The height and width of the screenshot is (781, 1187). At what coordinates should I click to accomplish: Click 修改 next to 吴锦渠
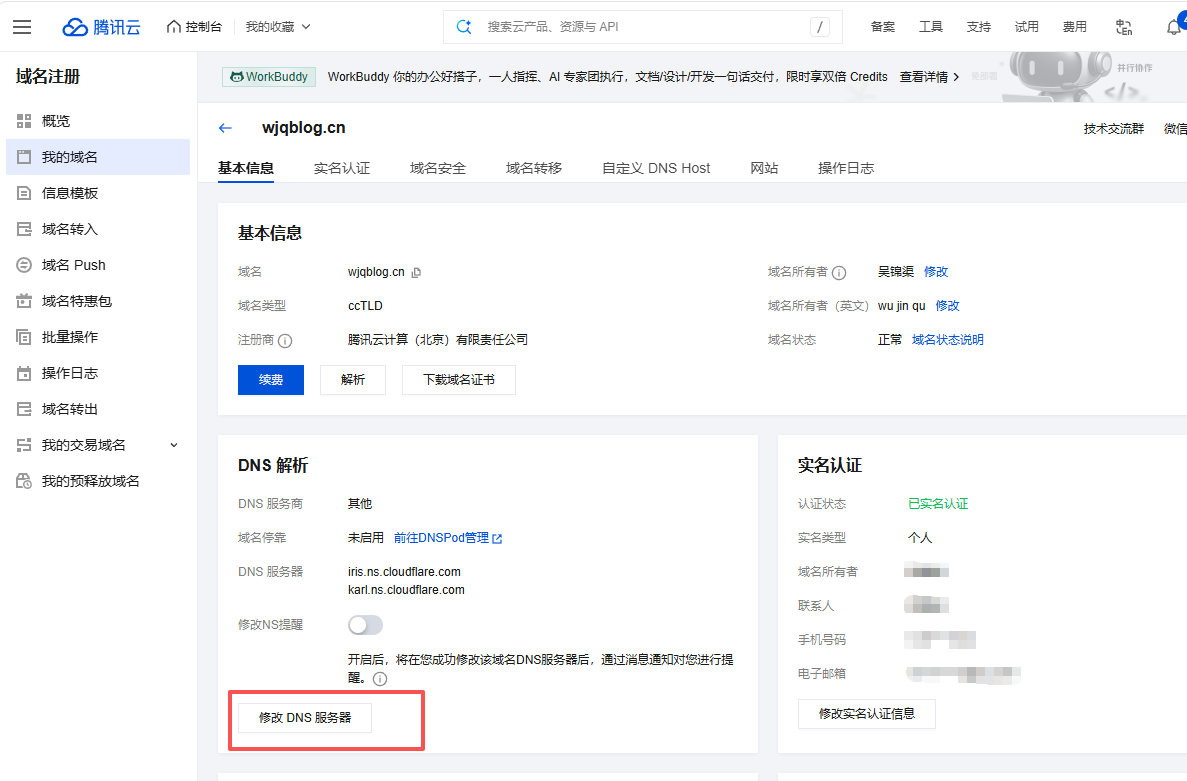point(936,272)
